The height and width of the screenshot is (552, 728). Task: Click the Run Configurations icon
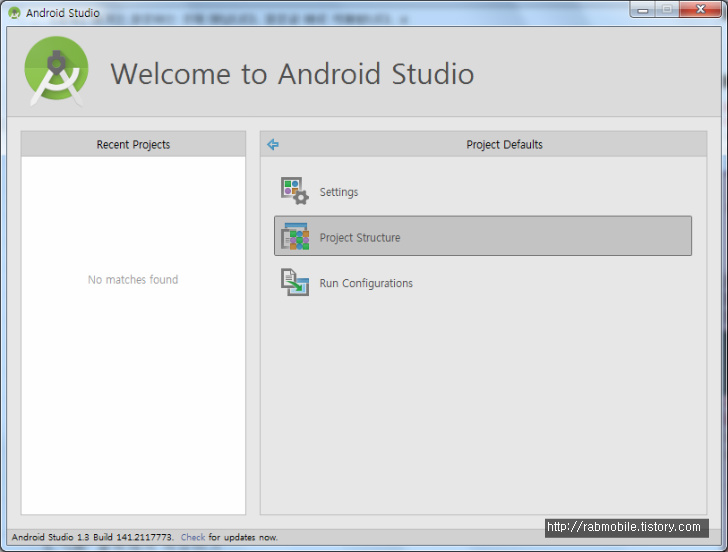294,282
